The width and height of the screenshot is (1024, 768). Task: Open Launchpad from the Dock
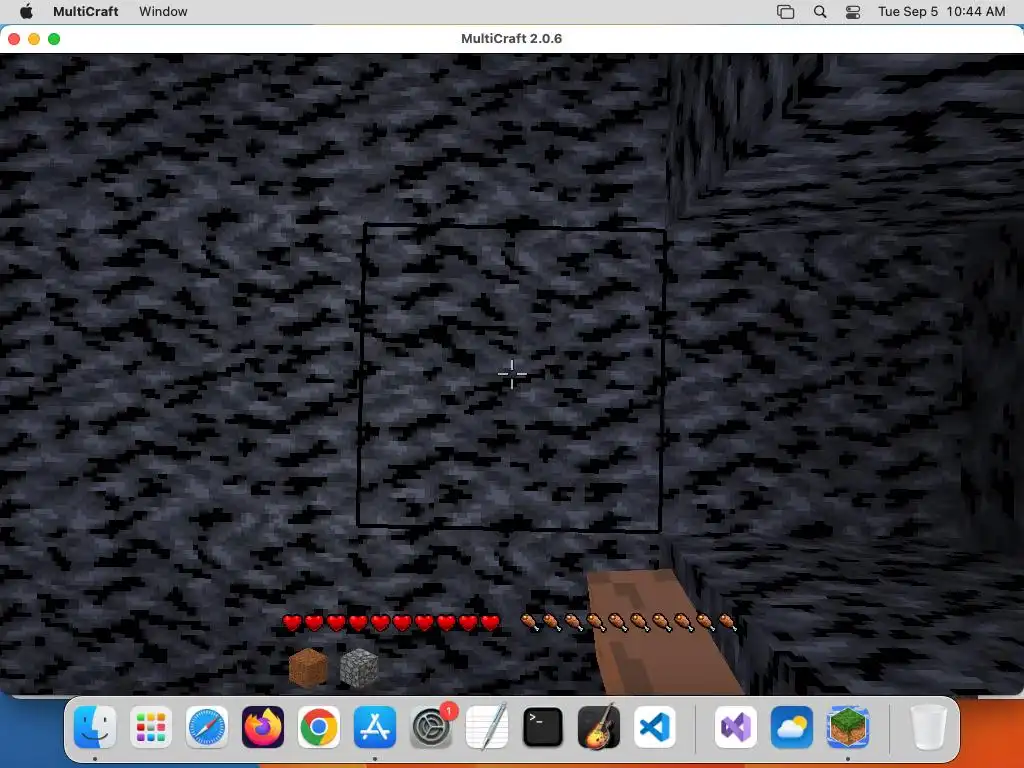pos(151,727)
